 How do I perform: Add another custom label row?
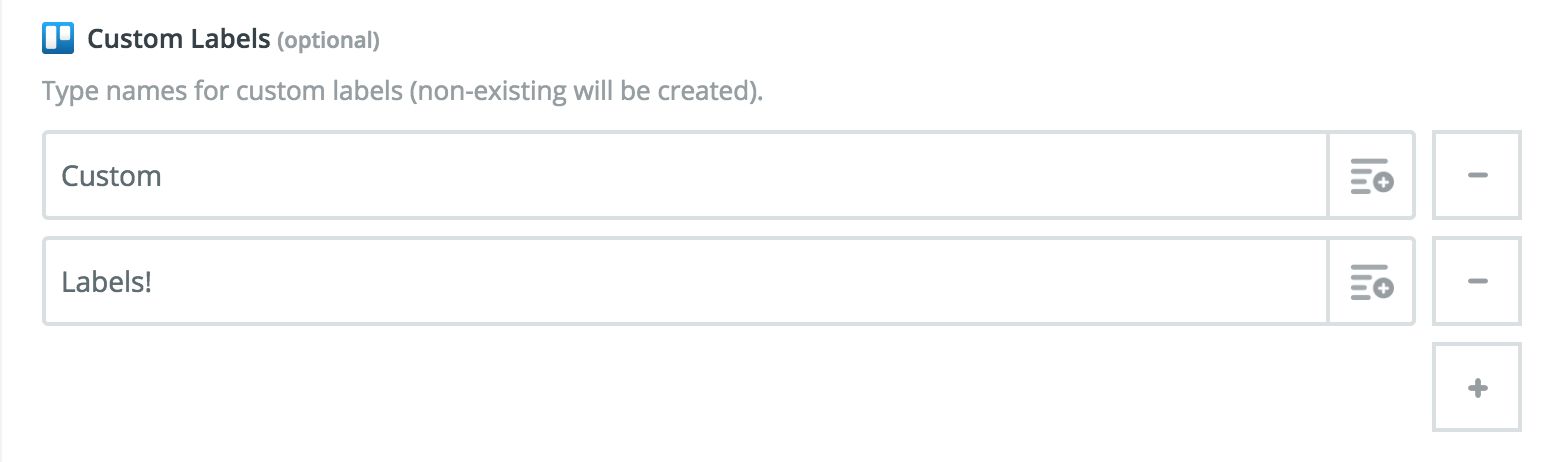click(1477, 388)
